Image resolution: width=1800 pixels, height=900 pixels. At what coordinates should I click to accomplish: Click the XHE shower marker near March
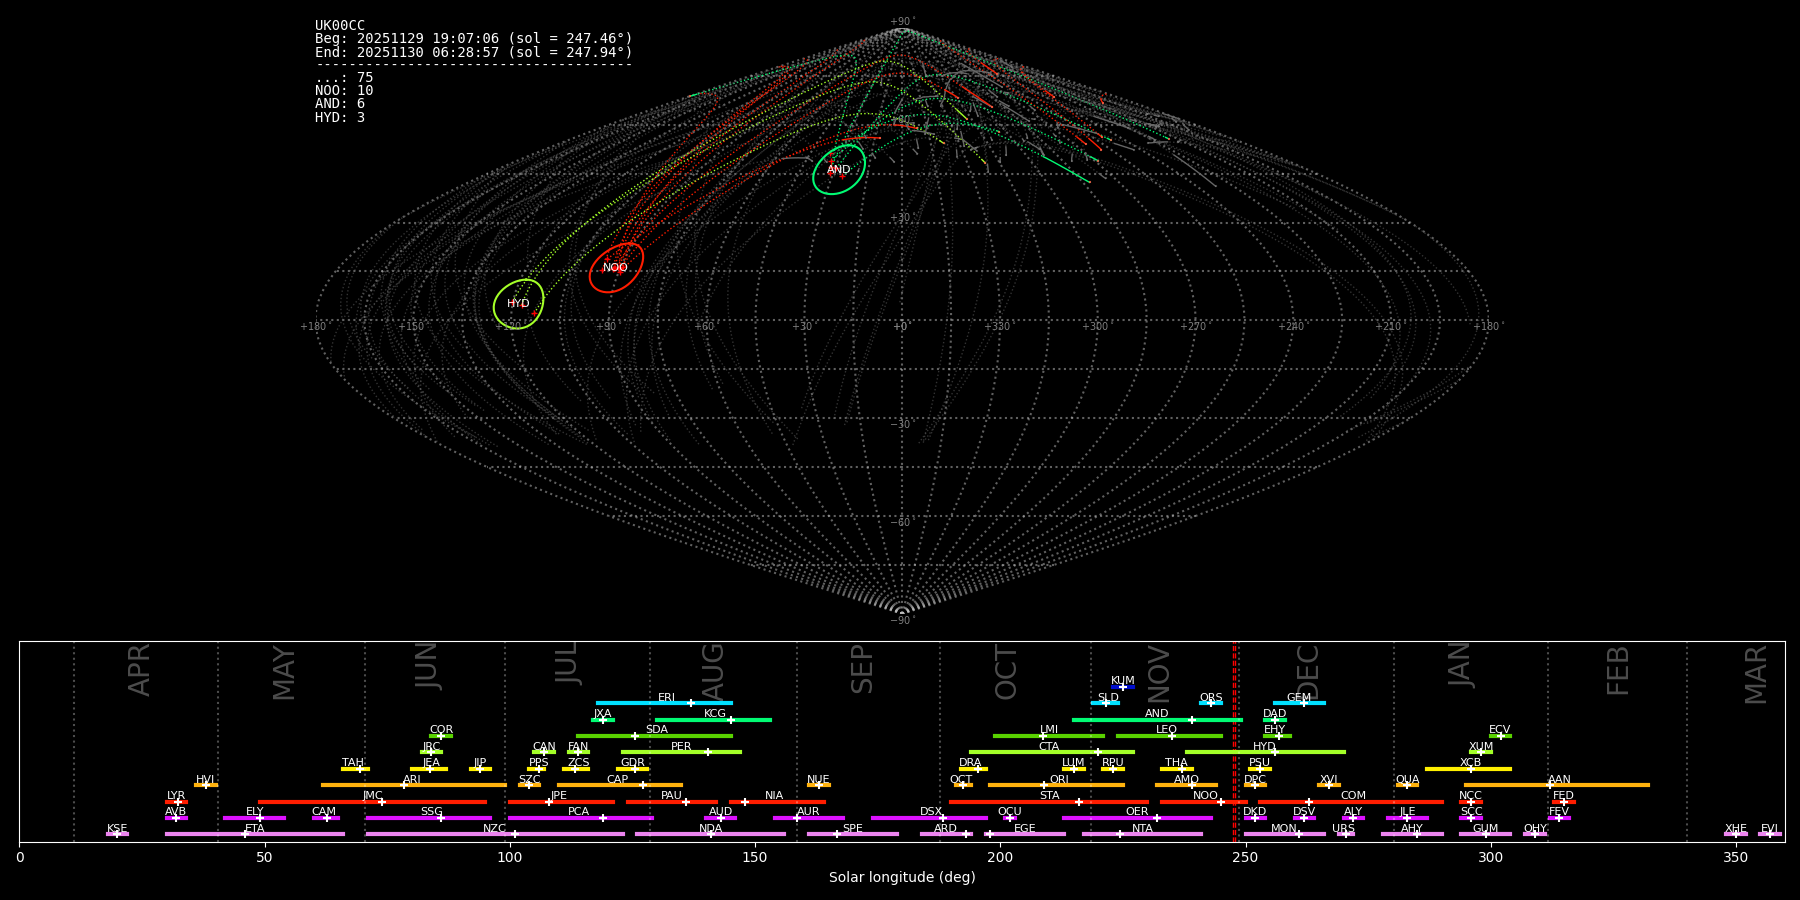pos(1735,834)
